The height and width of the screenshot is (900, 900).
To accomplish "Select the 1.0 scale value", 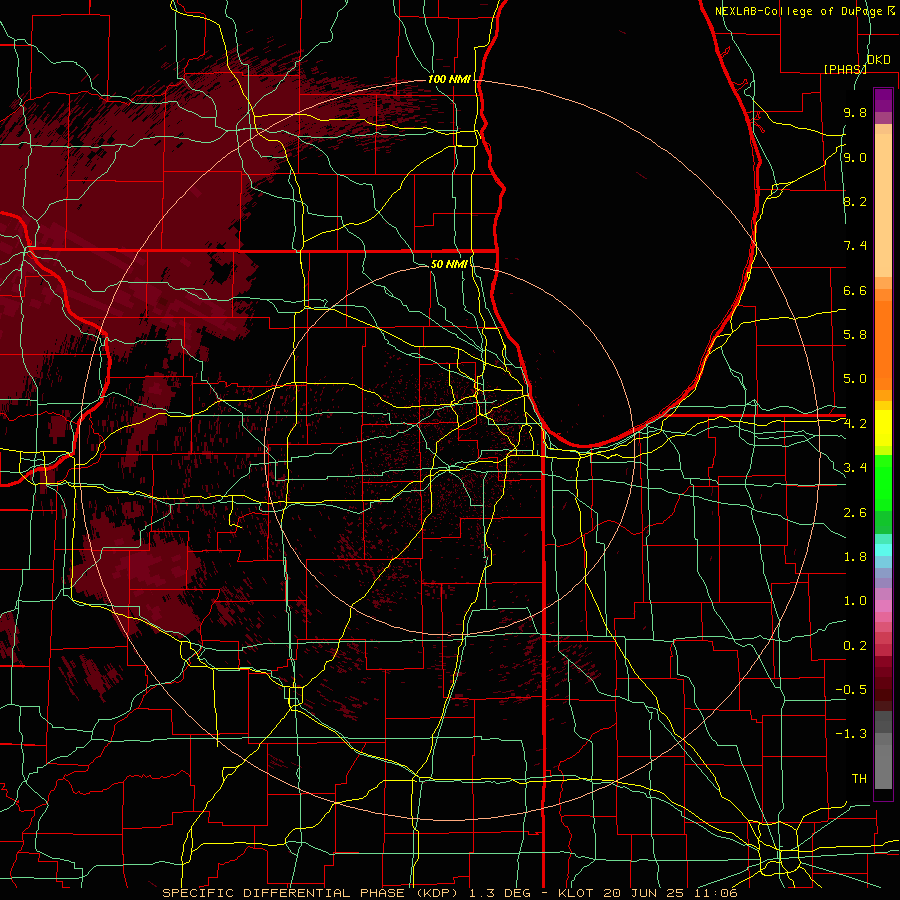I will pyautogui.click(x=855, y=601).
